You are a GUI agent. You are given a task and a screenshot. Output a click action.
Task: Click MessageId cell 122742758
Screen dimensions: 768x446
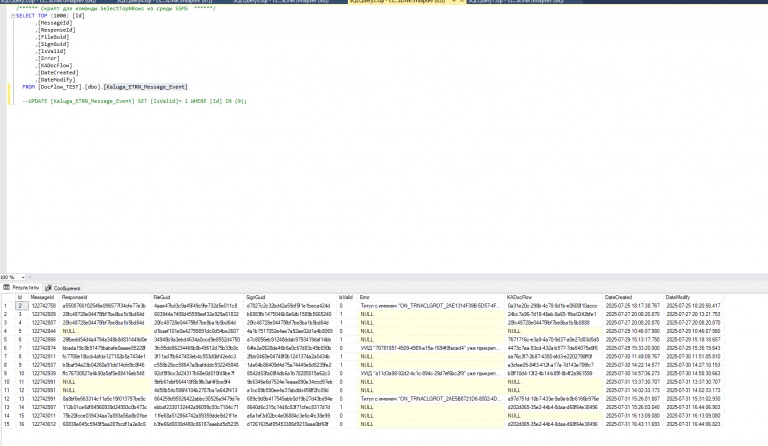pyautogui.click(x=44, y=305)
